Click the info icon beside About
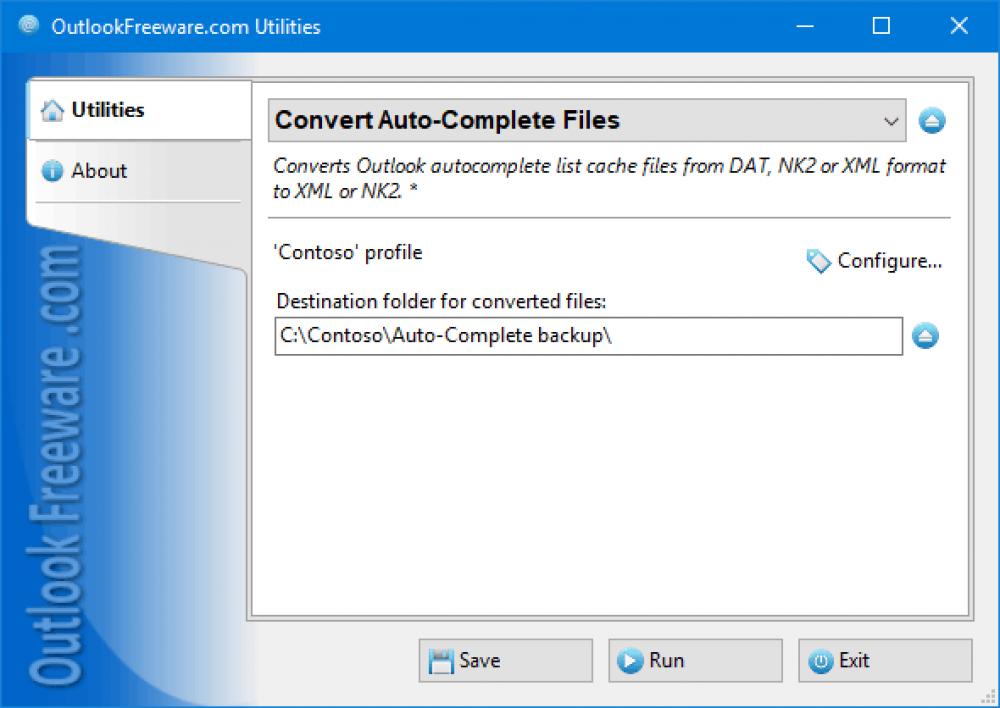The height and width of the screenshot is (708, 1000). click(x=52, y=171)
